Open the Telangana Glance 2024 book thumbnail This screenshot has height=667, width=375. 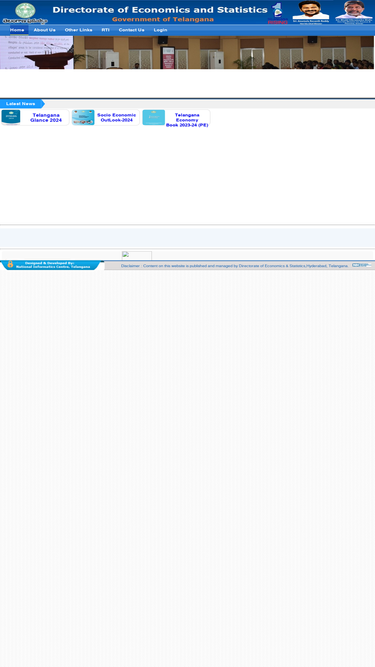coord(11,117)
